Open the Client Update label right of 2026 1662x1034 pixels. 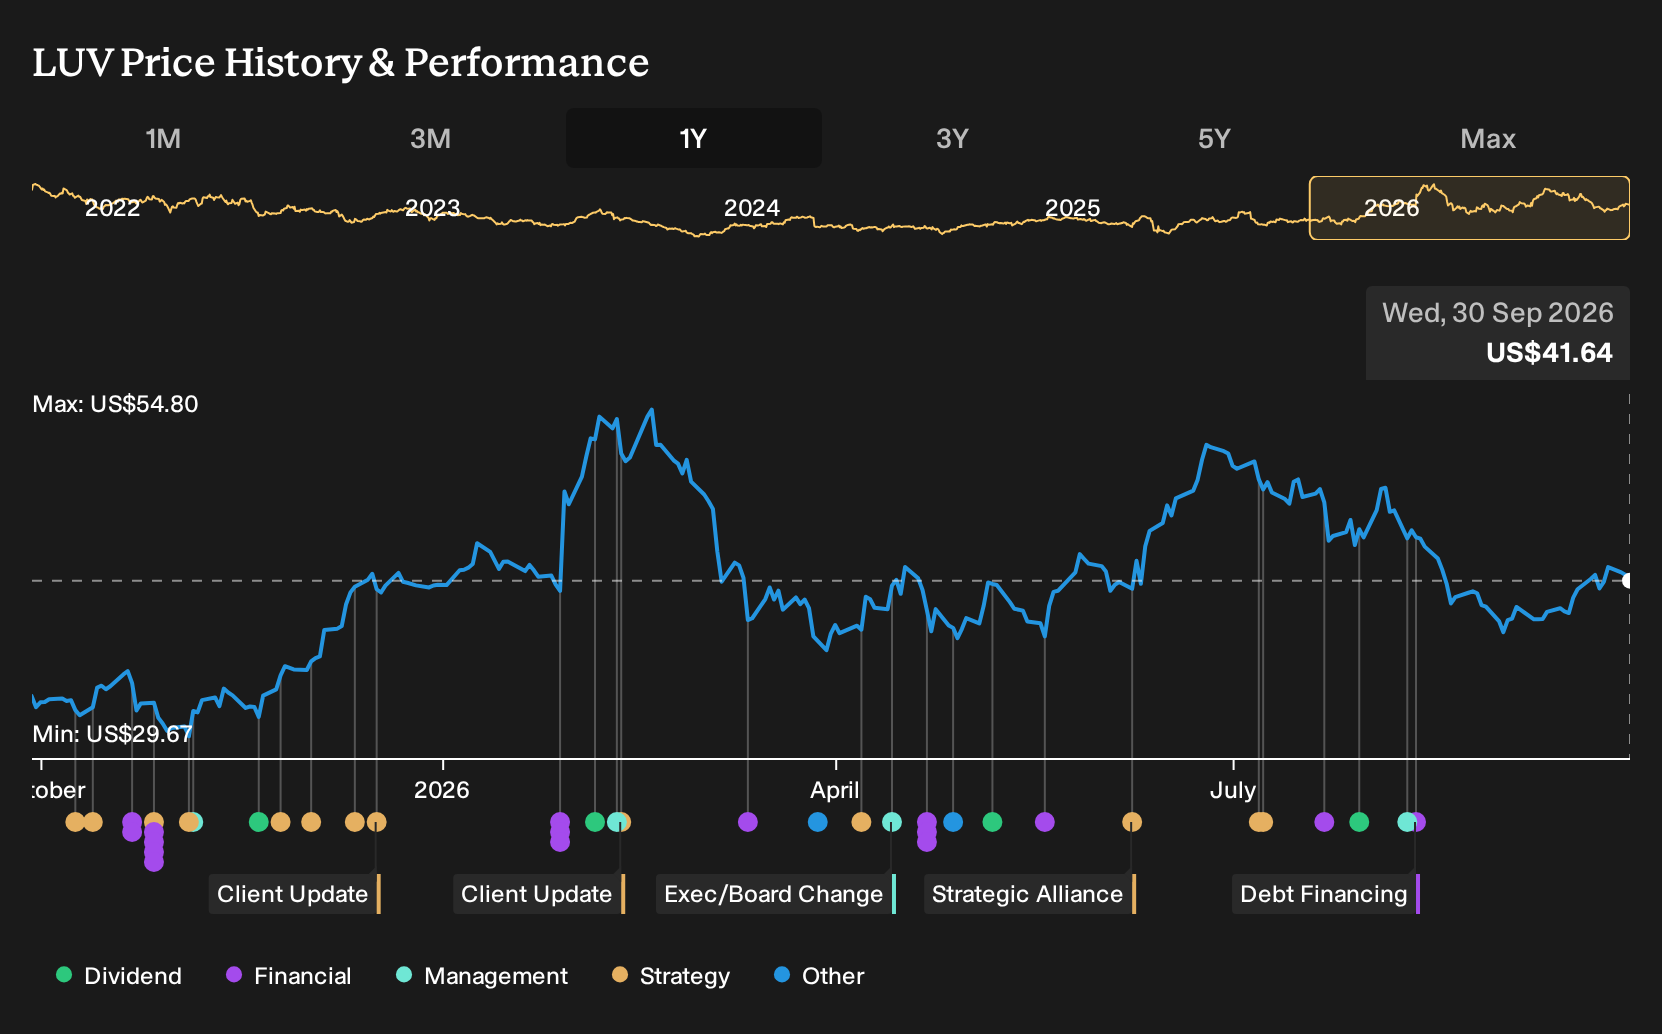pyautogui.click(x=539, y=894)
